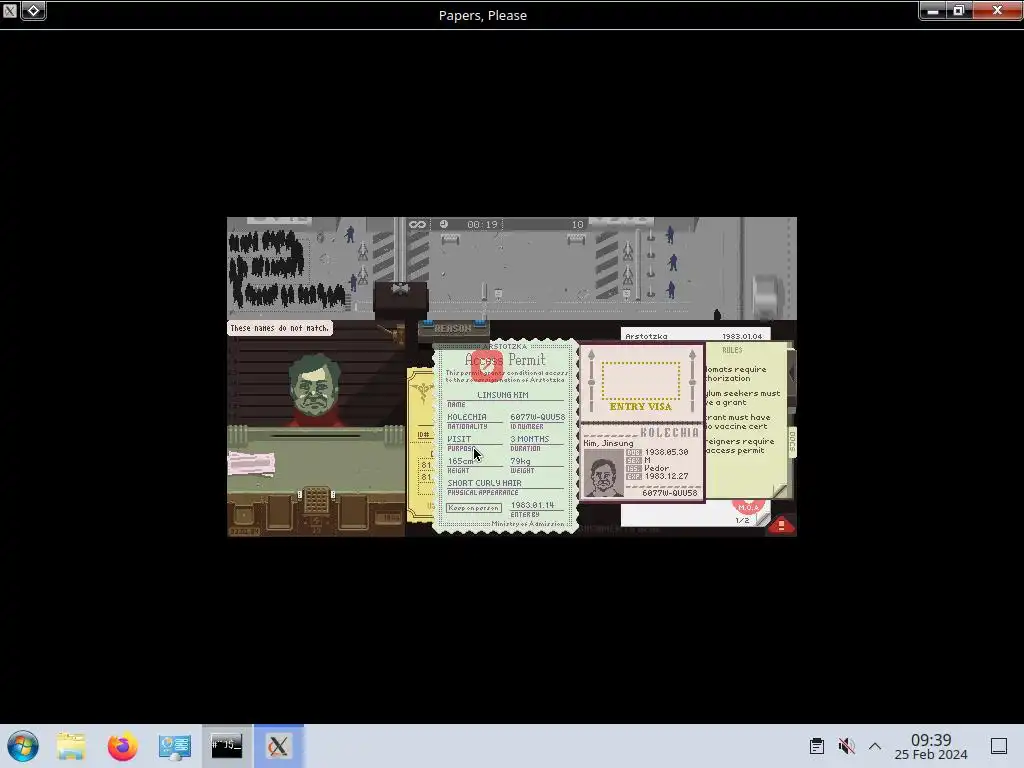Screen dimensions: 1024x768
Task: Click the "These names do not match." speech bubble
Action: point(280,328)
